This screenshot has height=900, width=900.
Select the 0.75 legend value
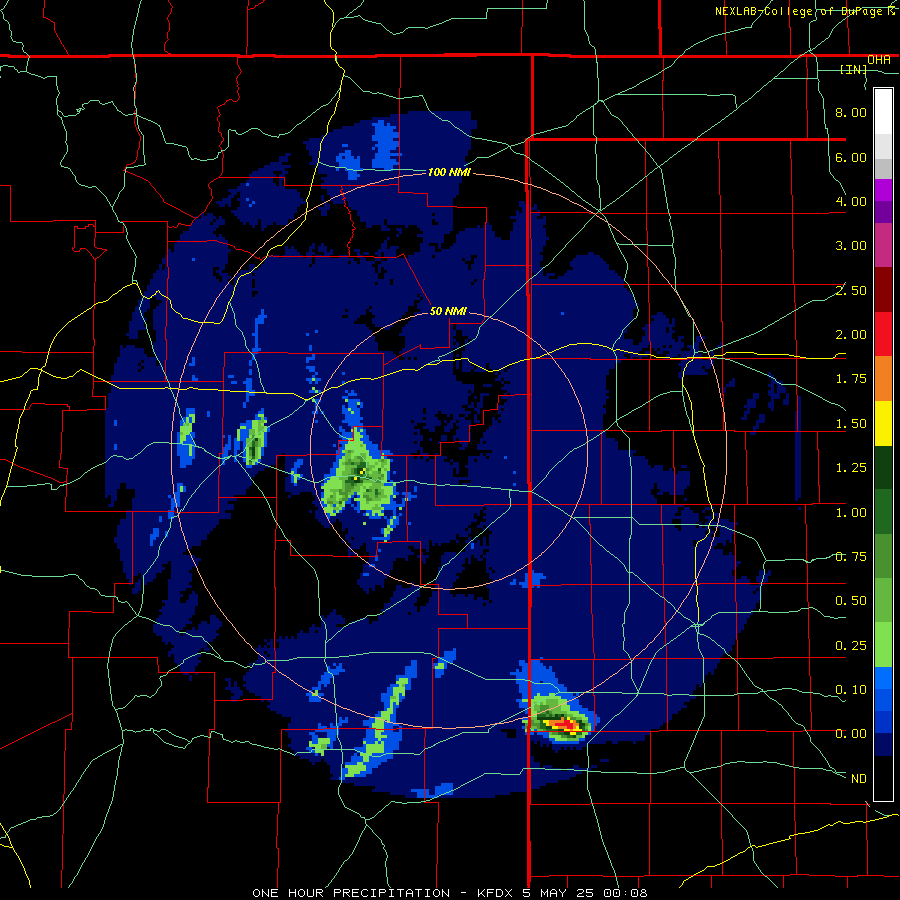pyautogui.click(x=851, y=557)
